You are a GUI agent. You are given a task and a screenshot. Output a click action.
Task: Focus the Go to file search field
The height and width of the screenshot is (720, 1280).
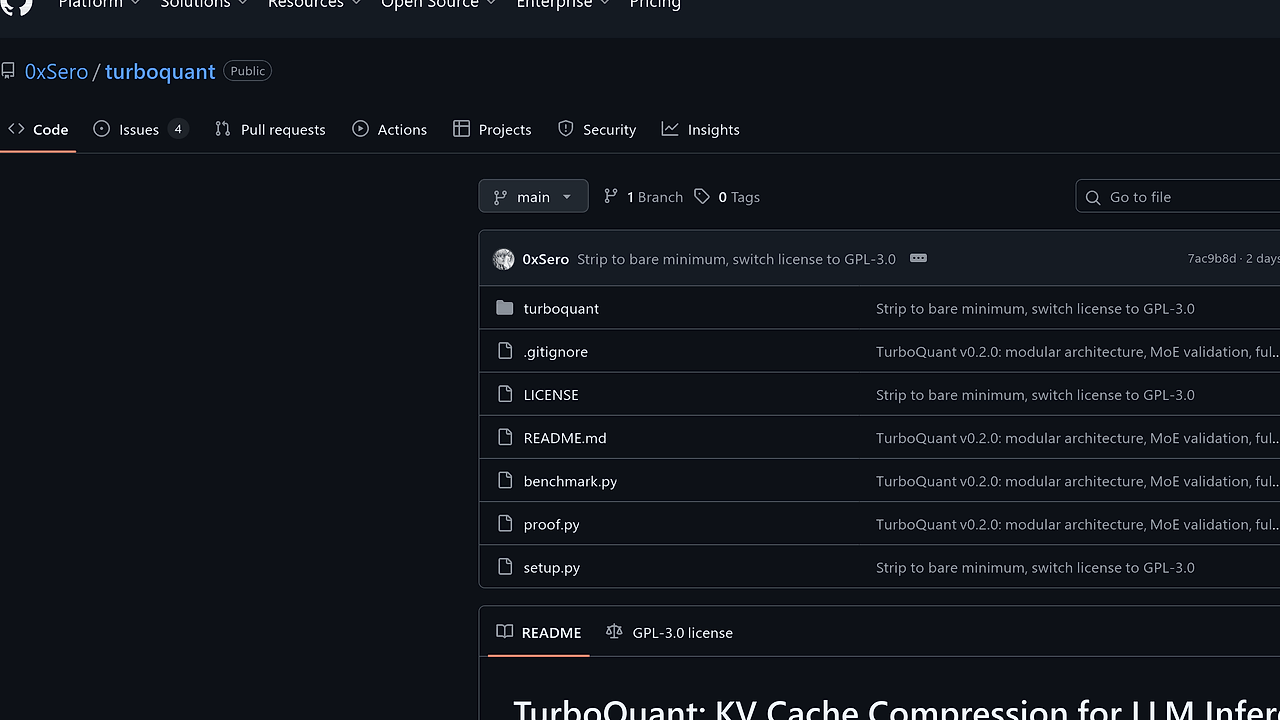coord(1178,197)
